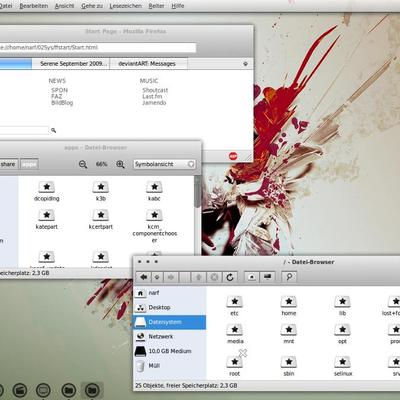Click the red stop-sign icon in Firefox status bar
400x400 pixels.
(233, 156)
